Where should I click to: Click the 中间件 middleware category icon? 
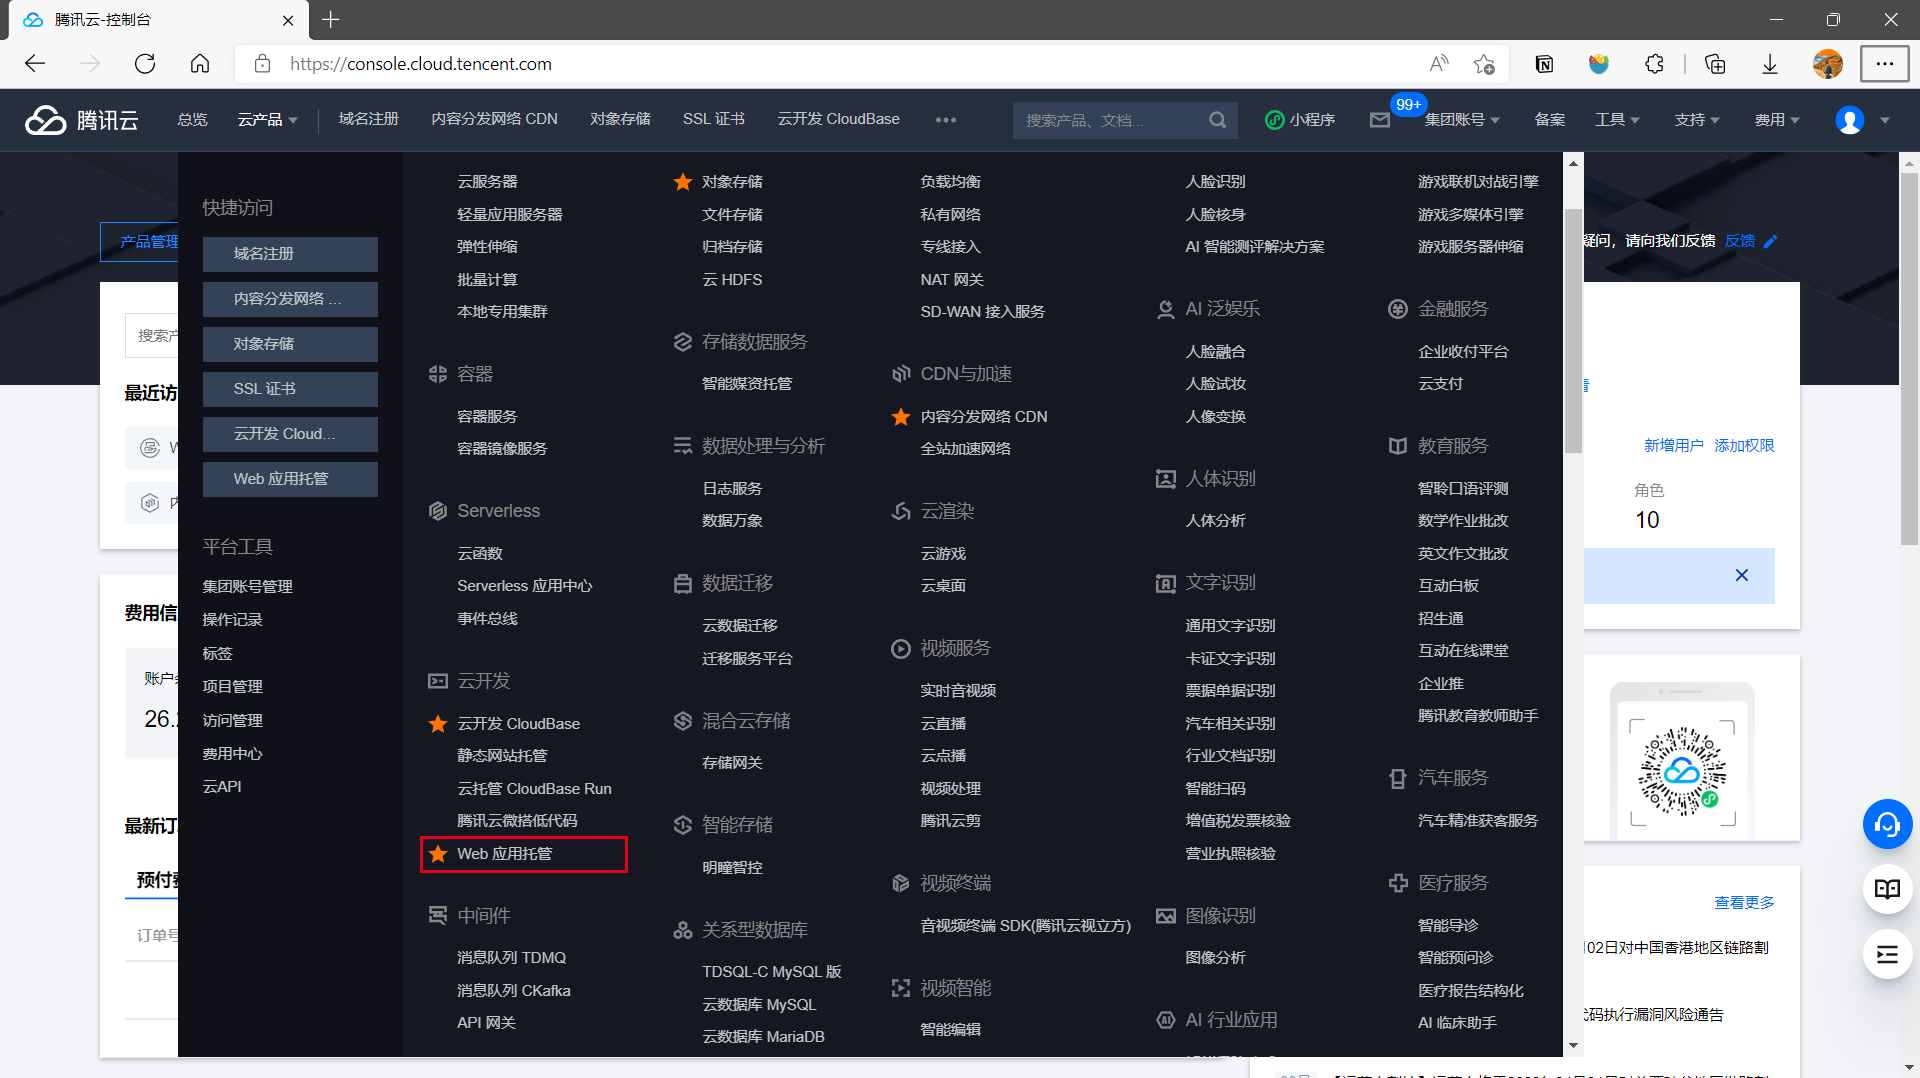(x=438, y=915)
